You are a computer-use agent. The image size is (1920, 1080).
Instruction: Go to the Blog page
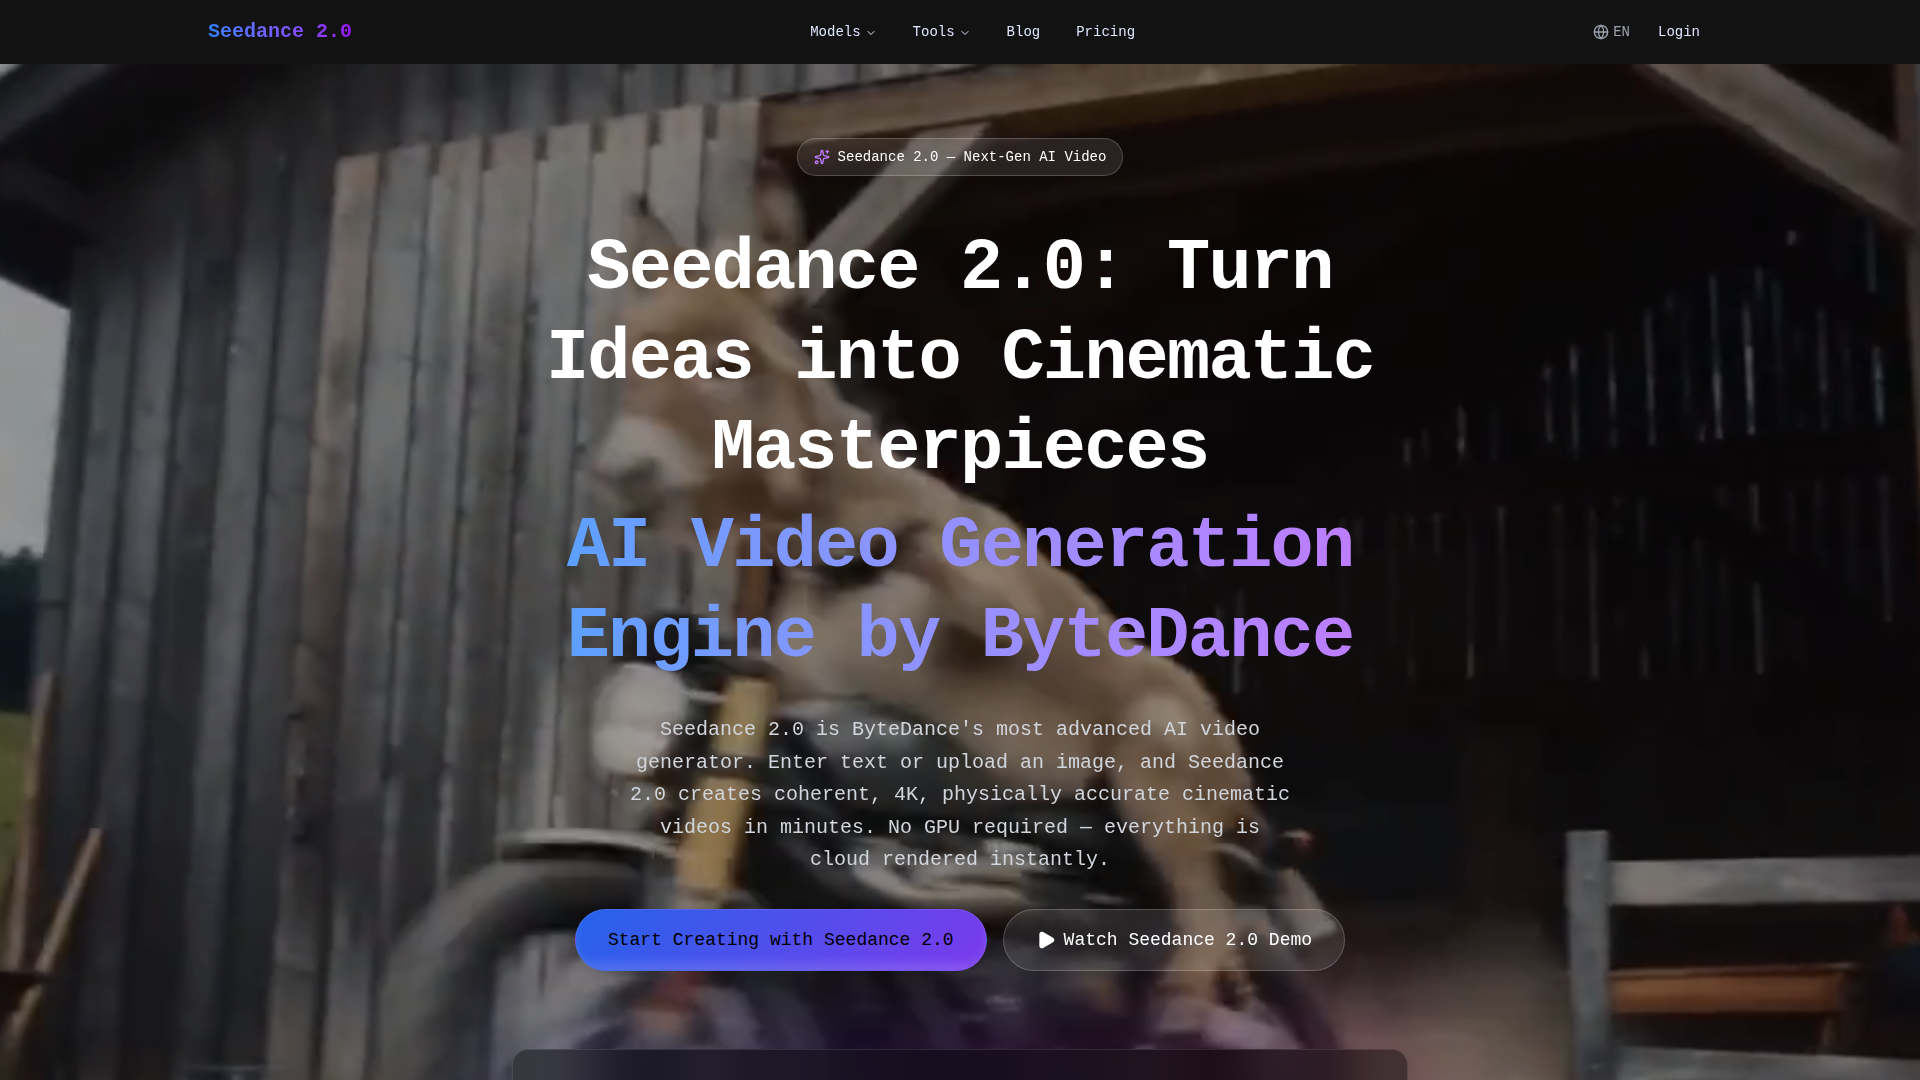point(1022,32)
